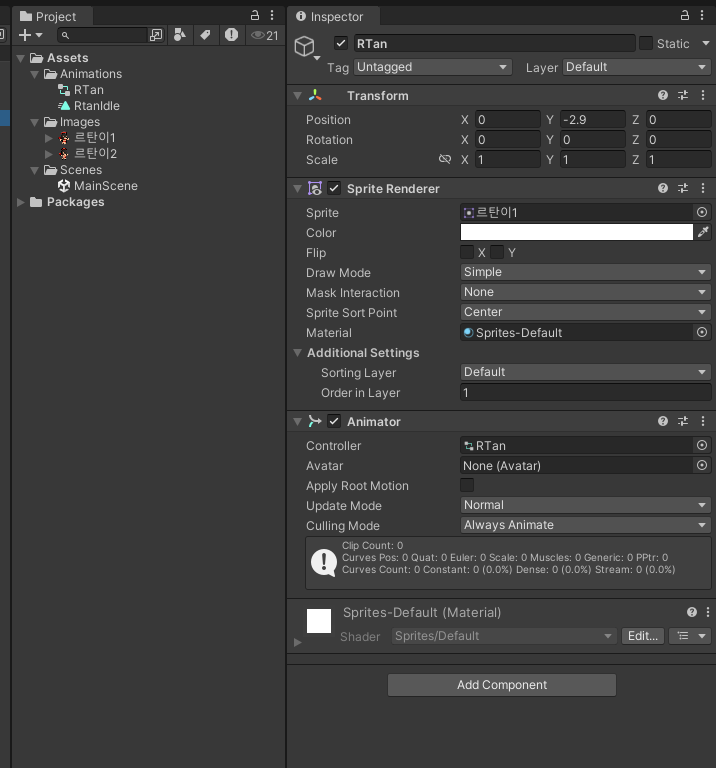716x768 pixels.
Task: Open Sprite Renderer presets icon
Action: 683,188
